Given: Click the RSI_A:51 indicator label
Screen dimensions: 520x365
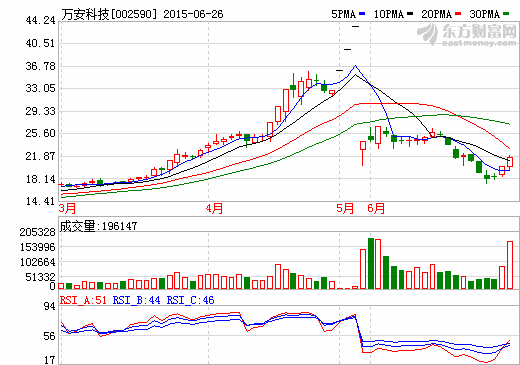Looking at the screenshot, I should click(83, 300).
